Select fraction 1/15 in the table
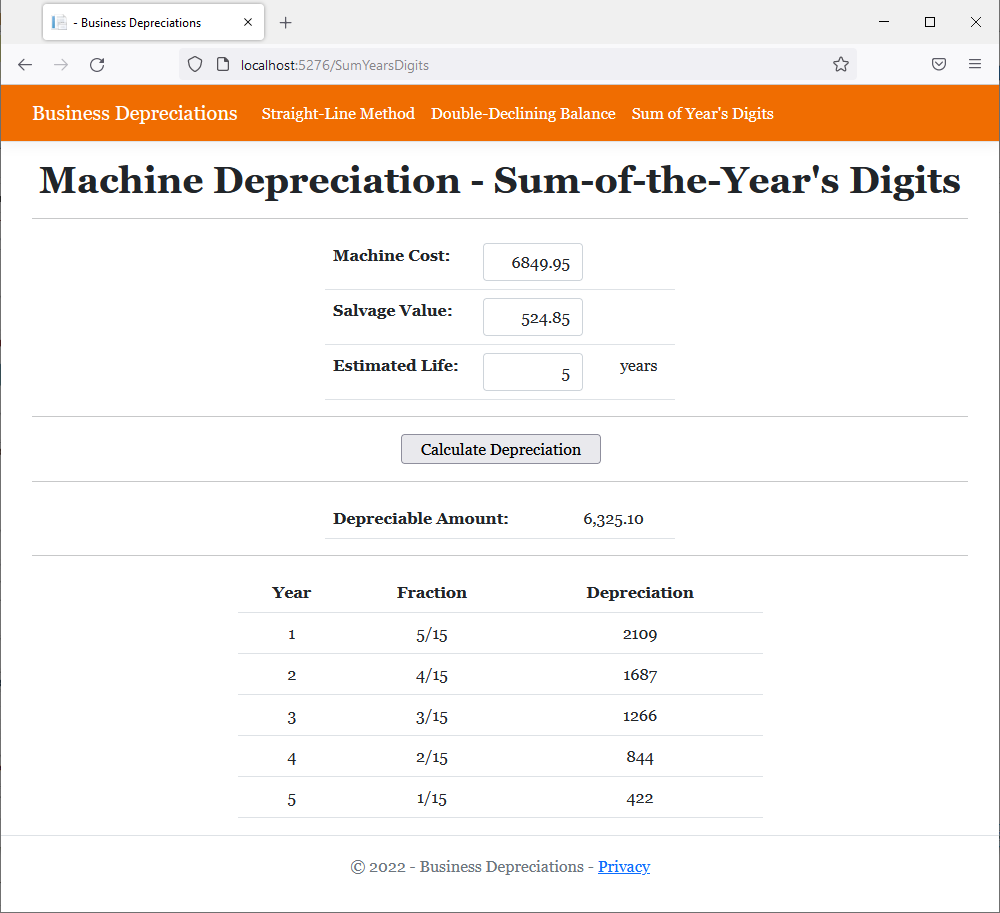The width and height of the screenshot is (1000, 913). (x=432, y=798)
